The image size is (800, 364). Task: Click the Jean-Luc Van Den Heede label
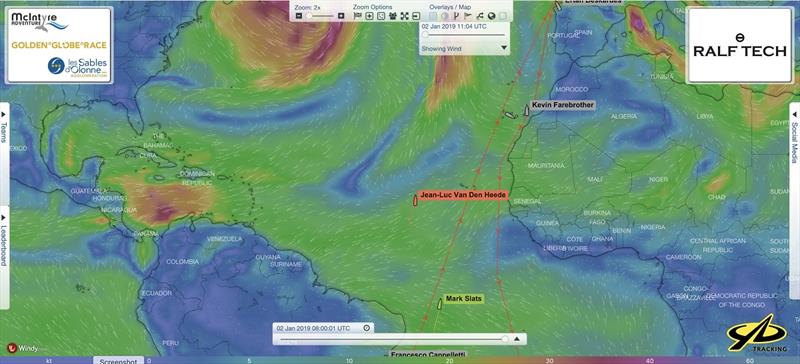pos(463,195)
